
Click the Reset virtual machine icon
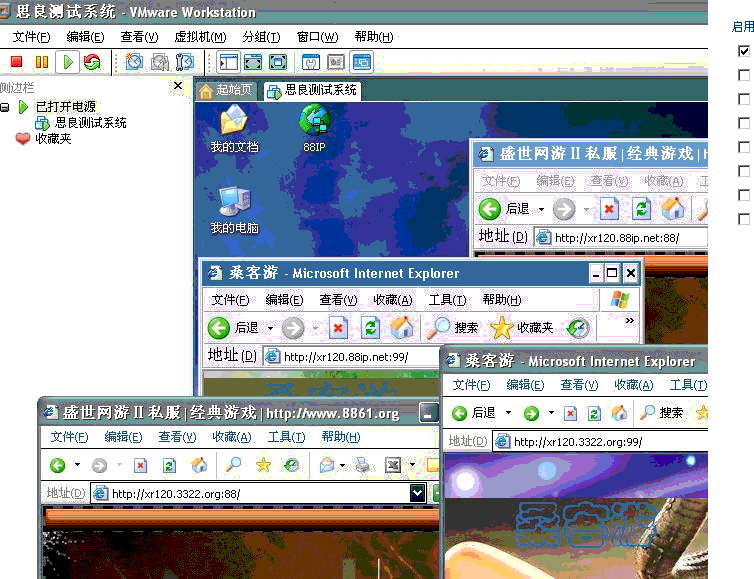pyautogui.click(x=92, y=62)
